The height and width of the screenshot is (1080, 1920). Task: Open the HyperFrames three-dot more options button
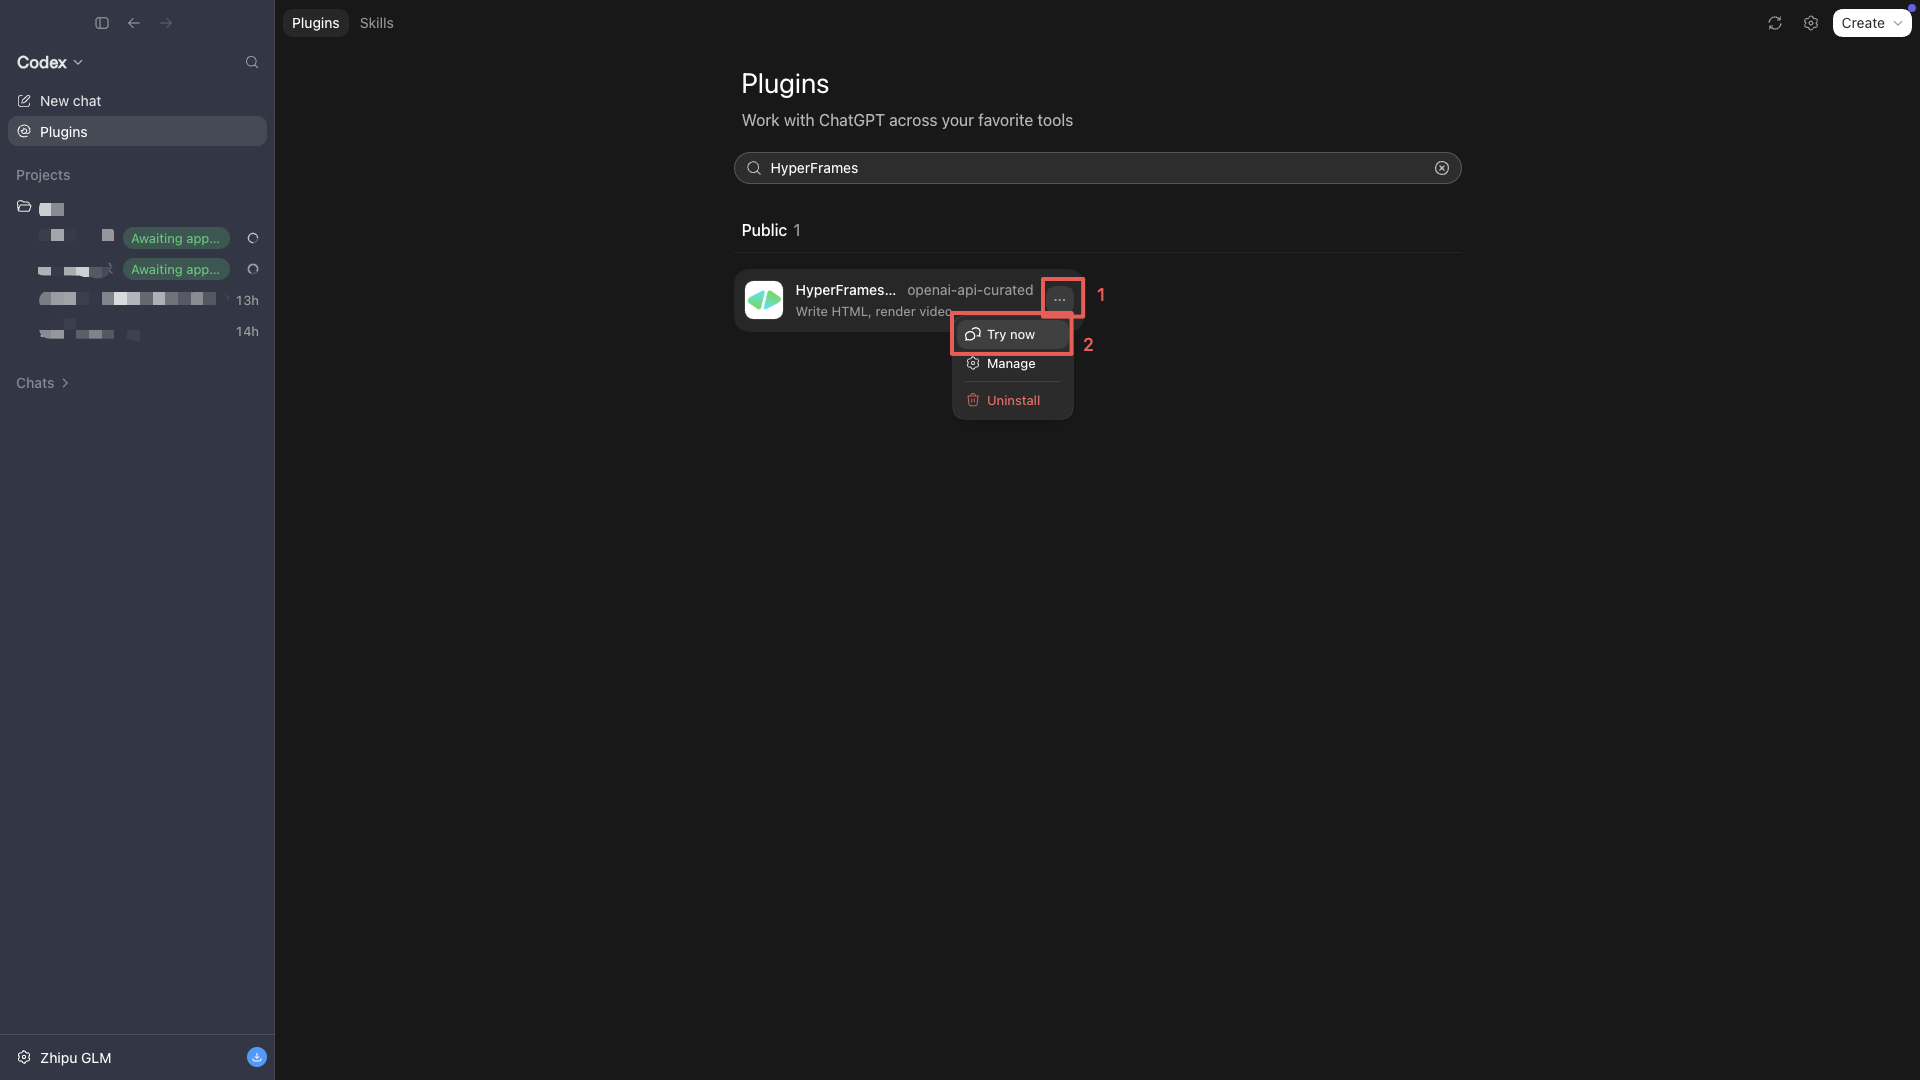pyautogui.click(x=1060, y=299)
